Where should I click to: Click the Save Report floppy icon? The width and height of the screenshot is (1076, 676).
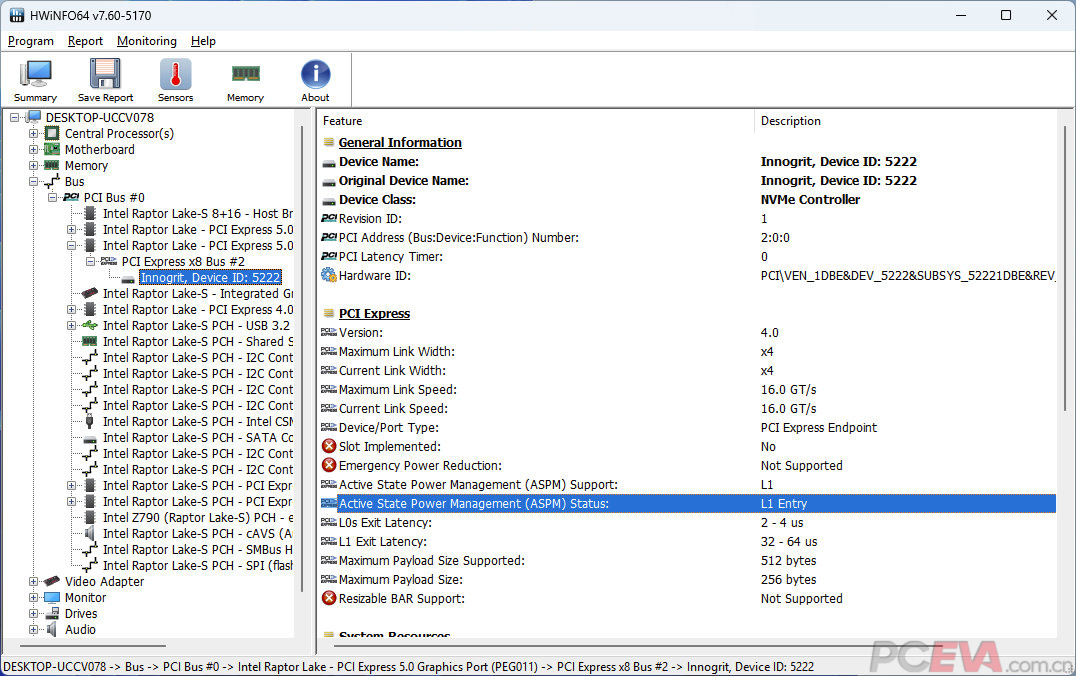(105, 75)
